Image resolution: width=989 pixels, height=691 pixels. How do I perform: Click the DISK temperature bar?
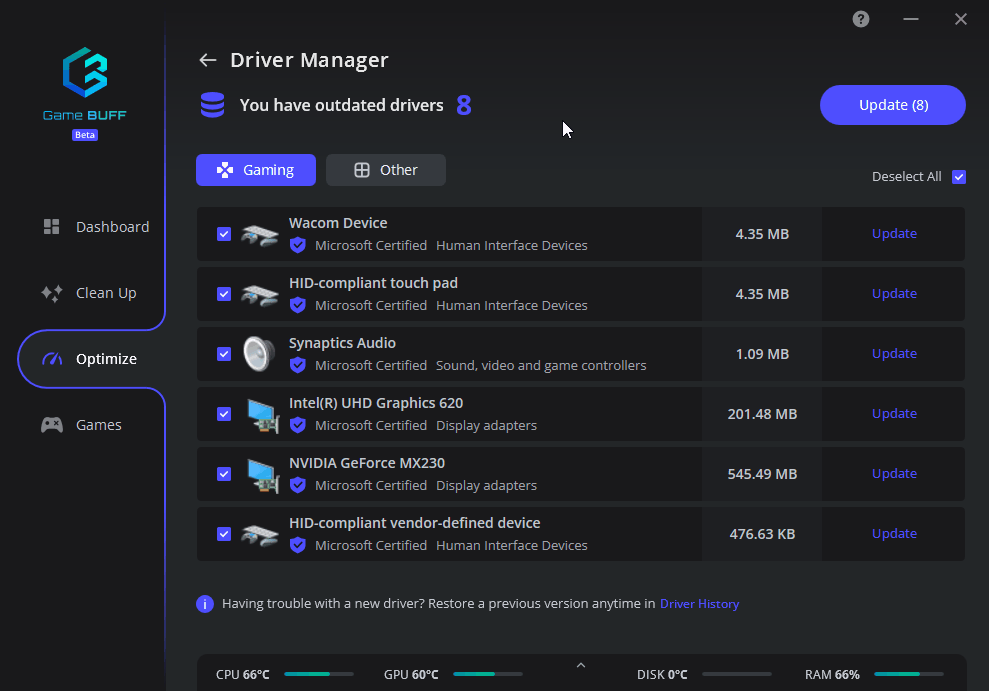(737, 674)
